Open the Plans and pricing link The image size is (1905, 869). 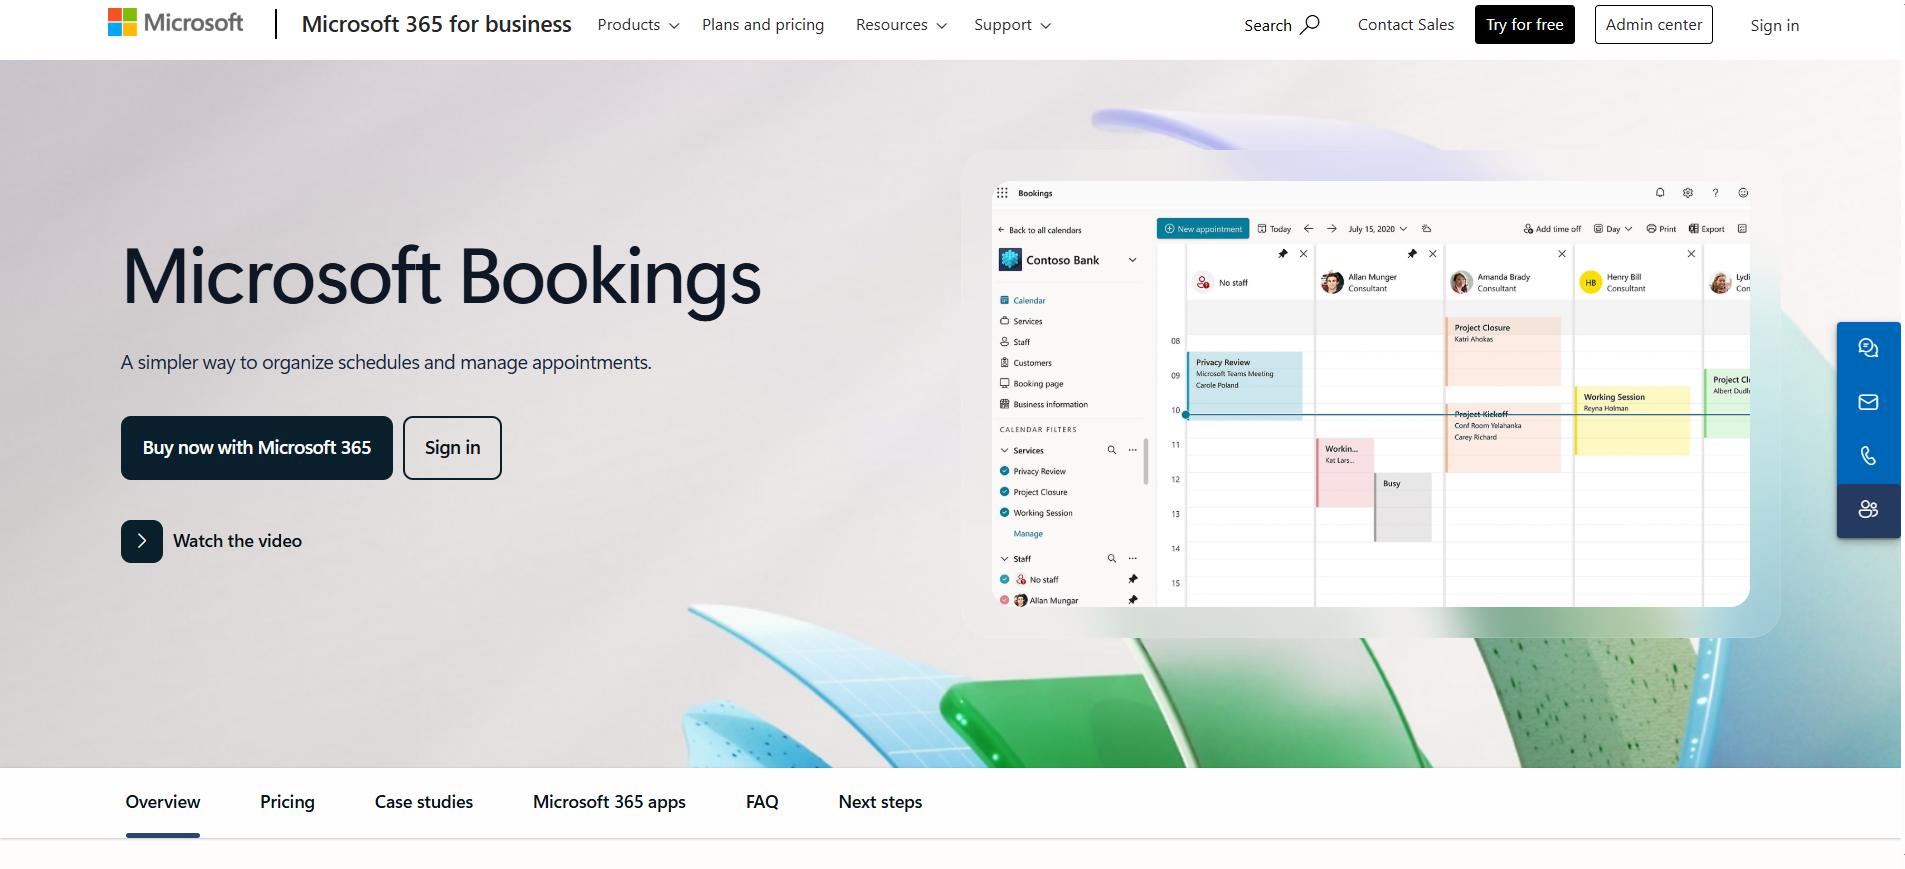click(763, 25)
